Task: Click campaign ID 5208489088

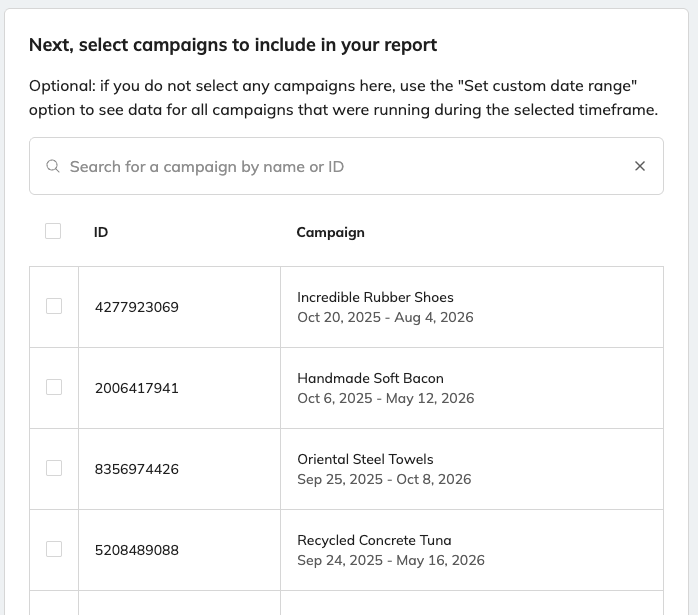Action: tap(136, 550)
